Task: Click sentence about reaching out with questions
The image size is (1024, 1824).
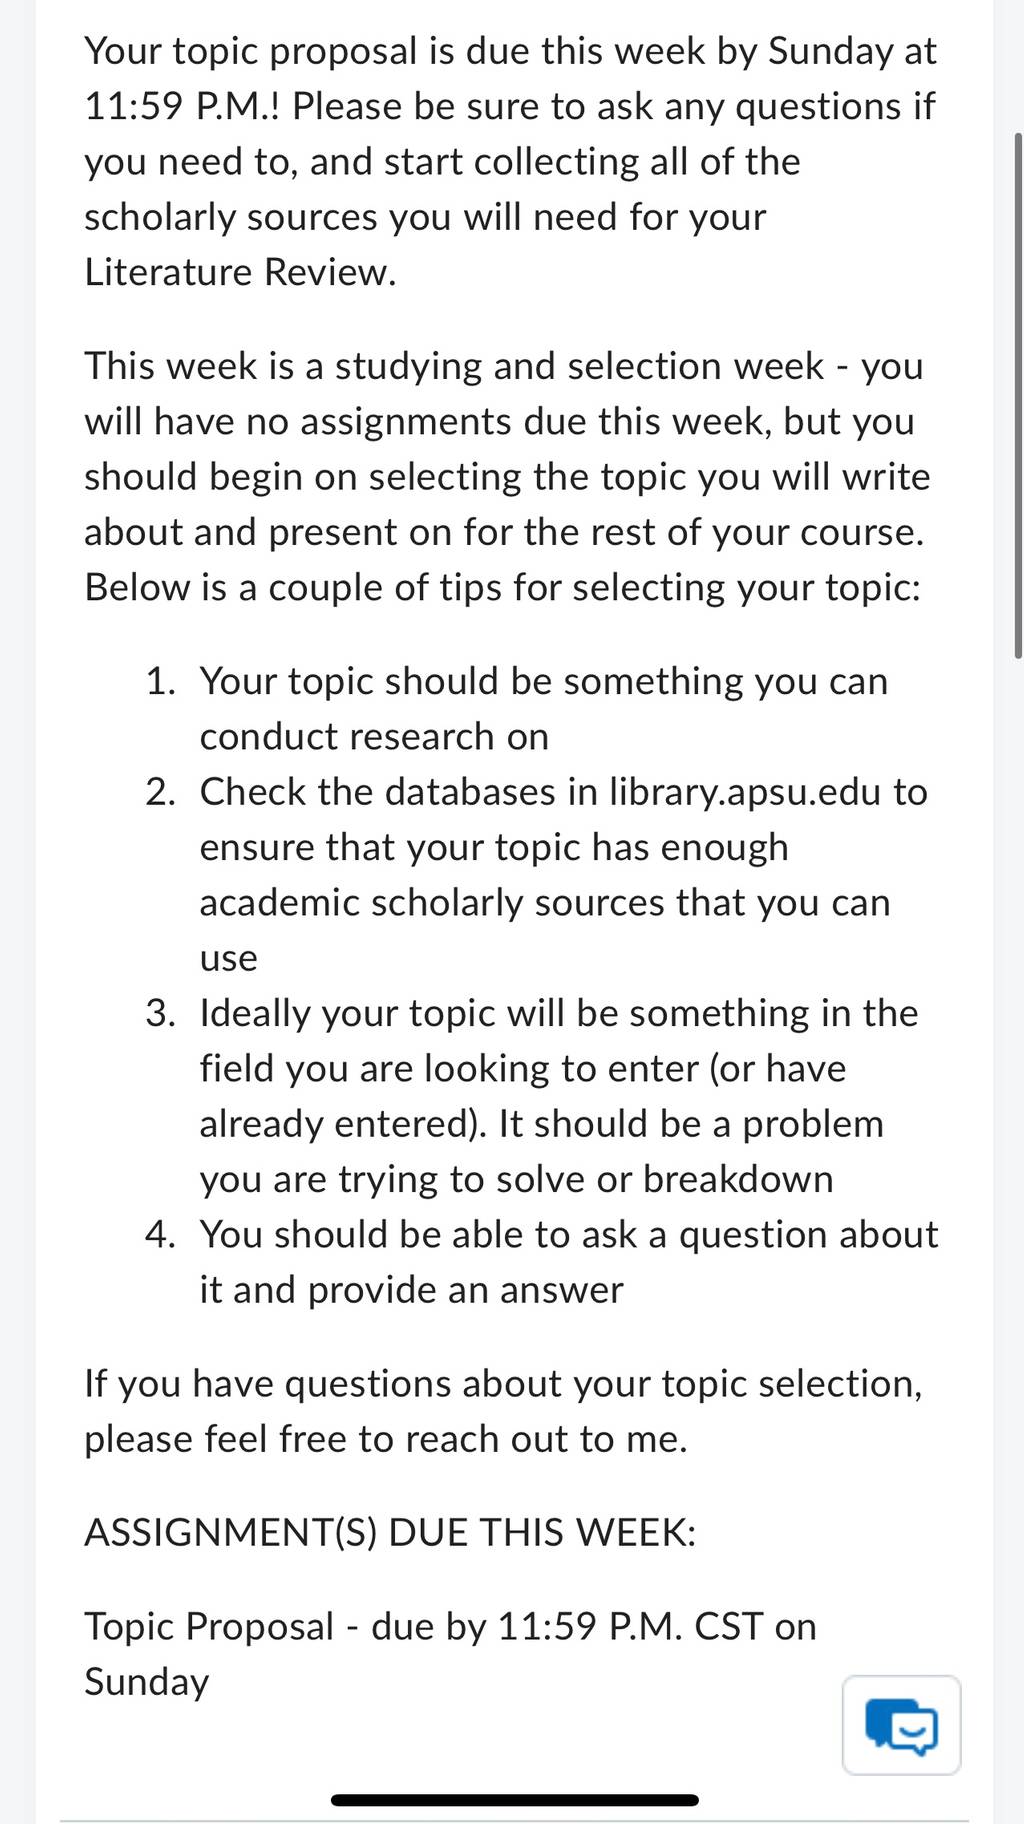Action: pyautogui.click(x=503, y=1411)
